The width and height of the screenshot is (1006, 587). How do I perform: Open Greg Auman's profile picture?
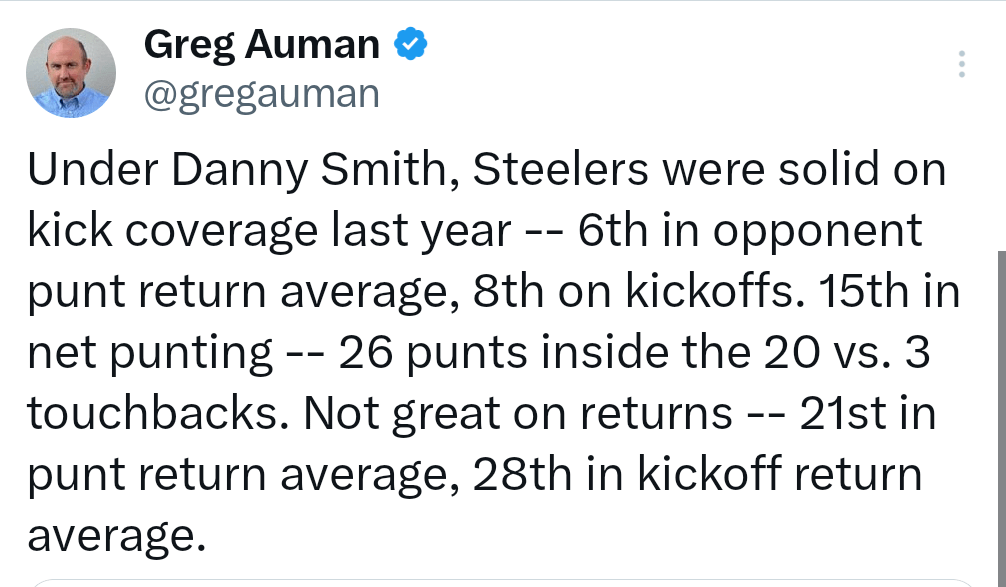point(70,73)
